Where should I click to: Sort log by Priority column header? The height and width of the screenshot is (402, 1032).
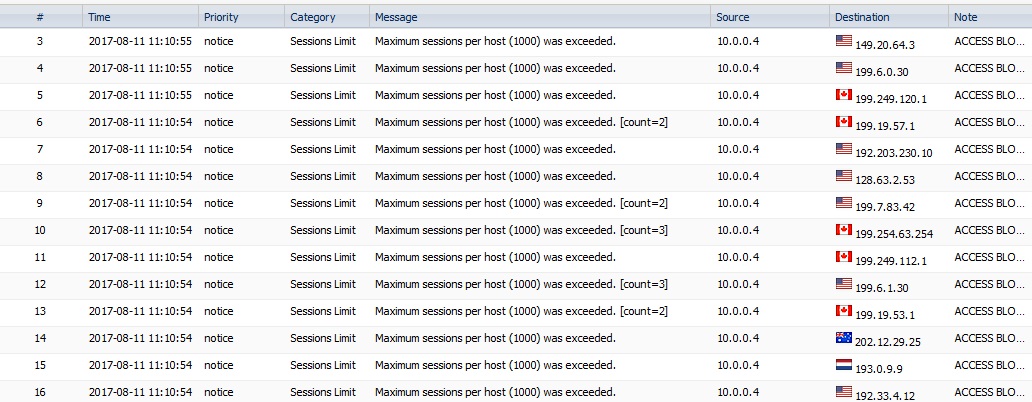click(221, 17)
